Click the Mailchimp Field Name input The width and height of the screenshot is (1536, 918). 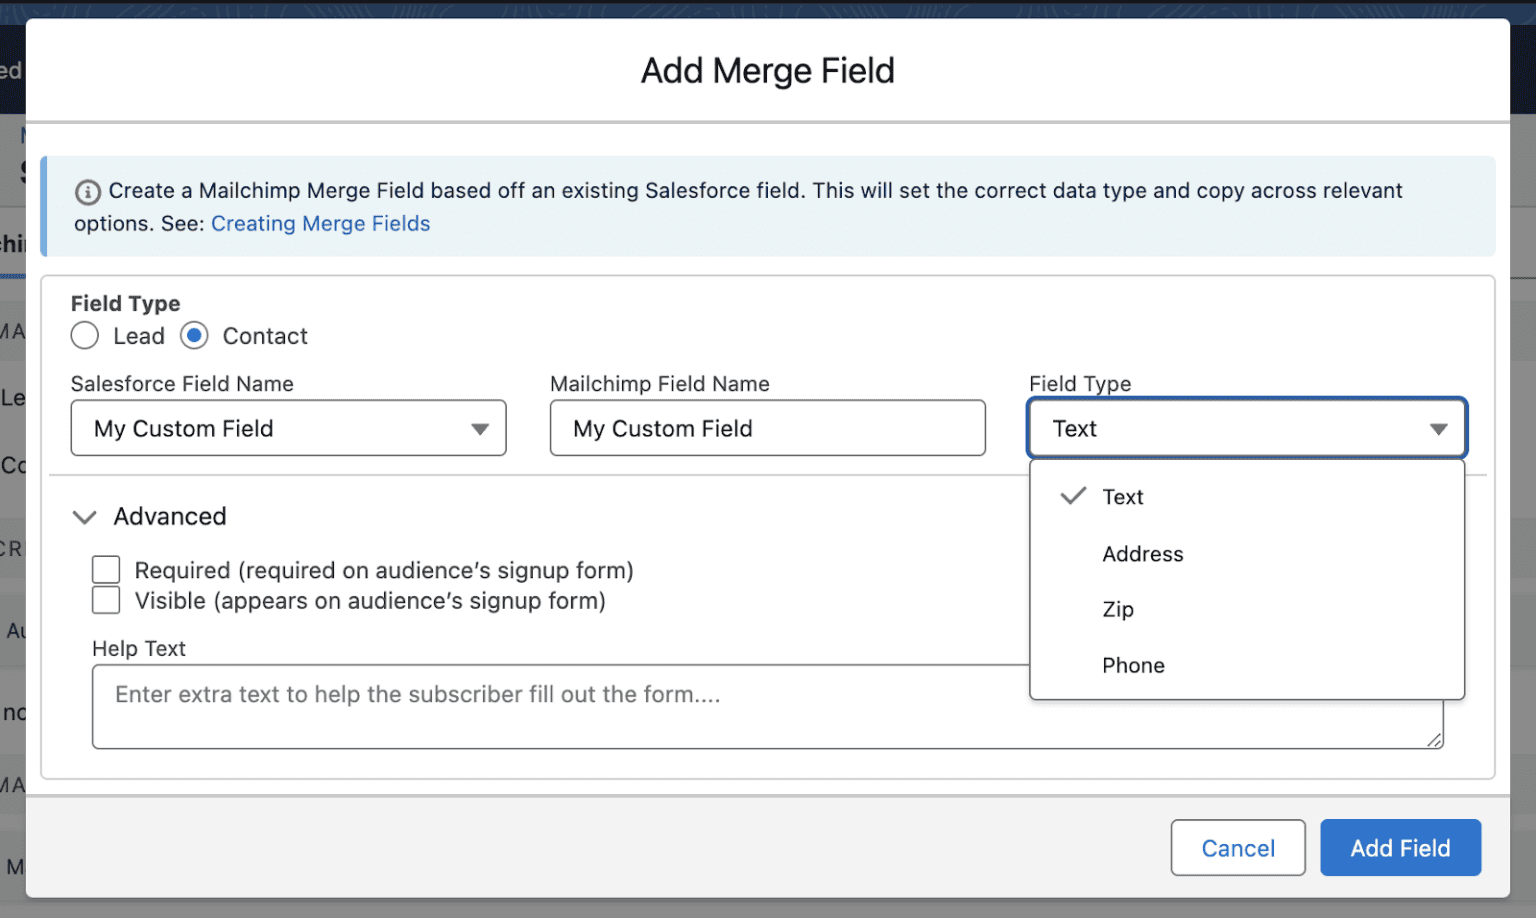coord(767,428)
